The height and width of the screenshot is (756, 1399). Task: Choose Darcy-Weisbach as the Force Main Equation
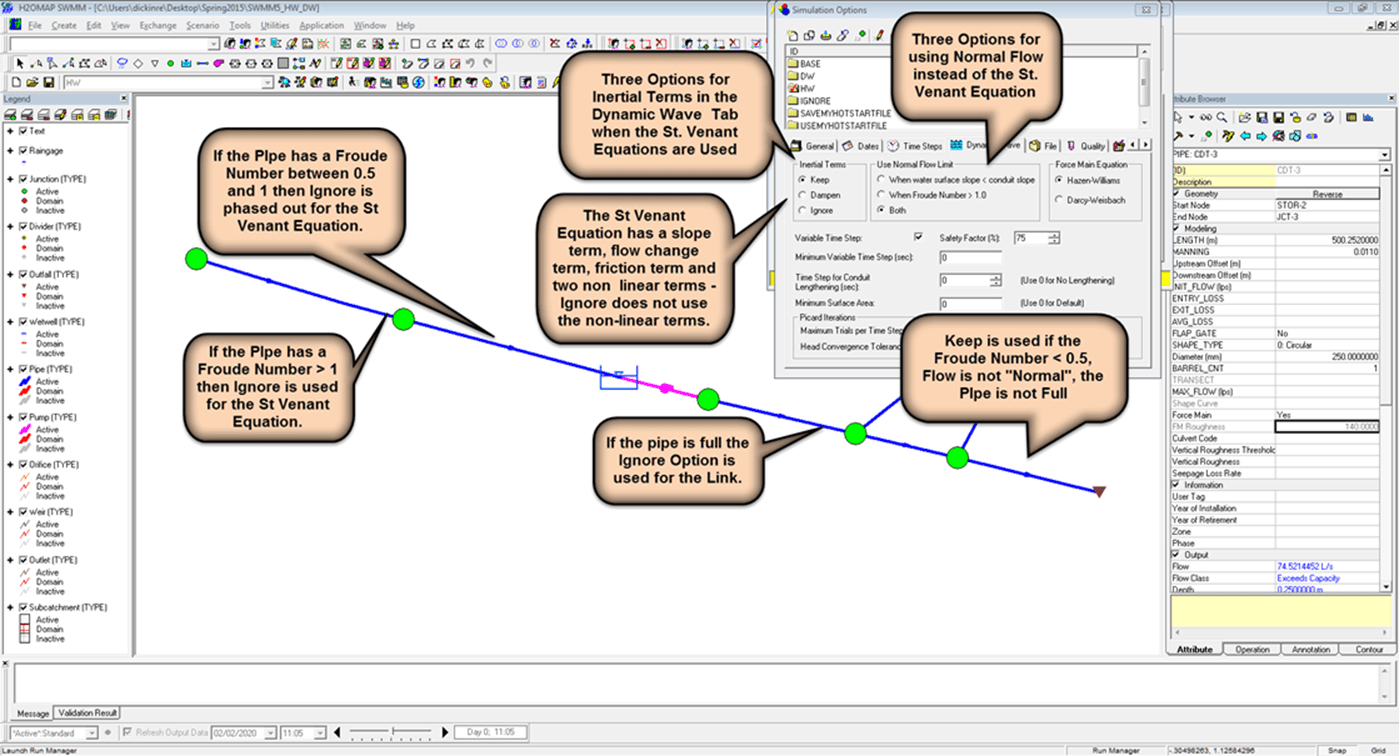1061,198
